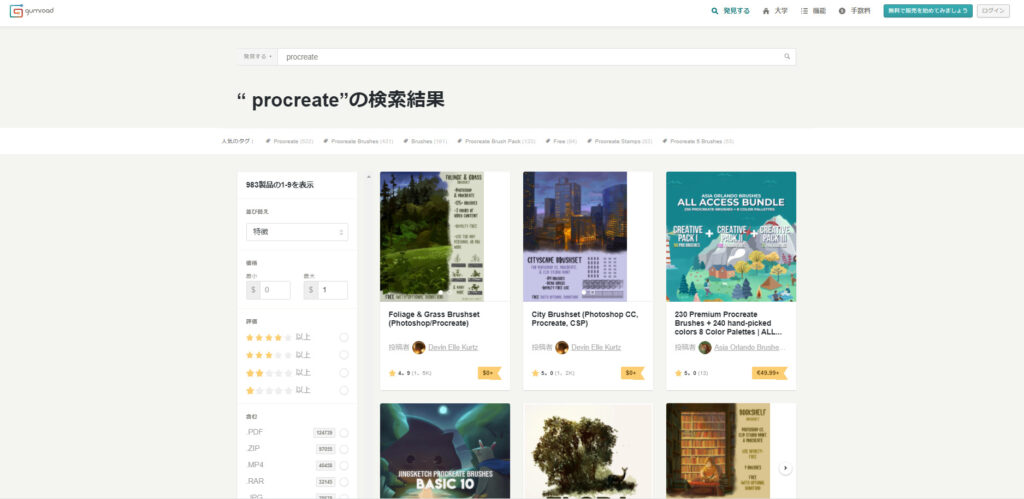The image size is (1024, 499).
Task: Open Devin Elle Kurtz under City Brushset
Action: [596, 347]
